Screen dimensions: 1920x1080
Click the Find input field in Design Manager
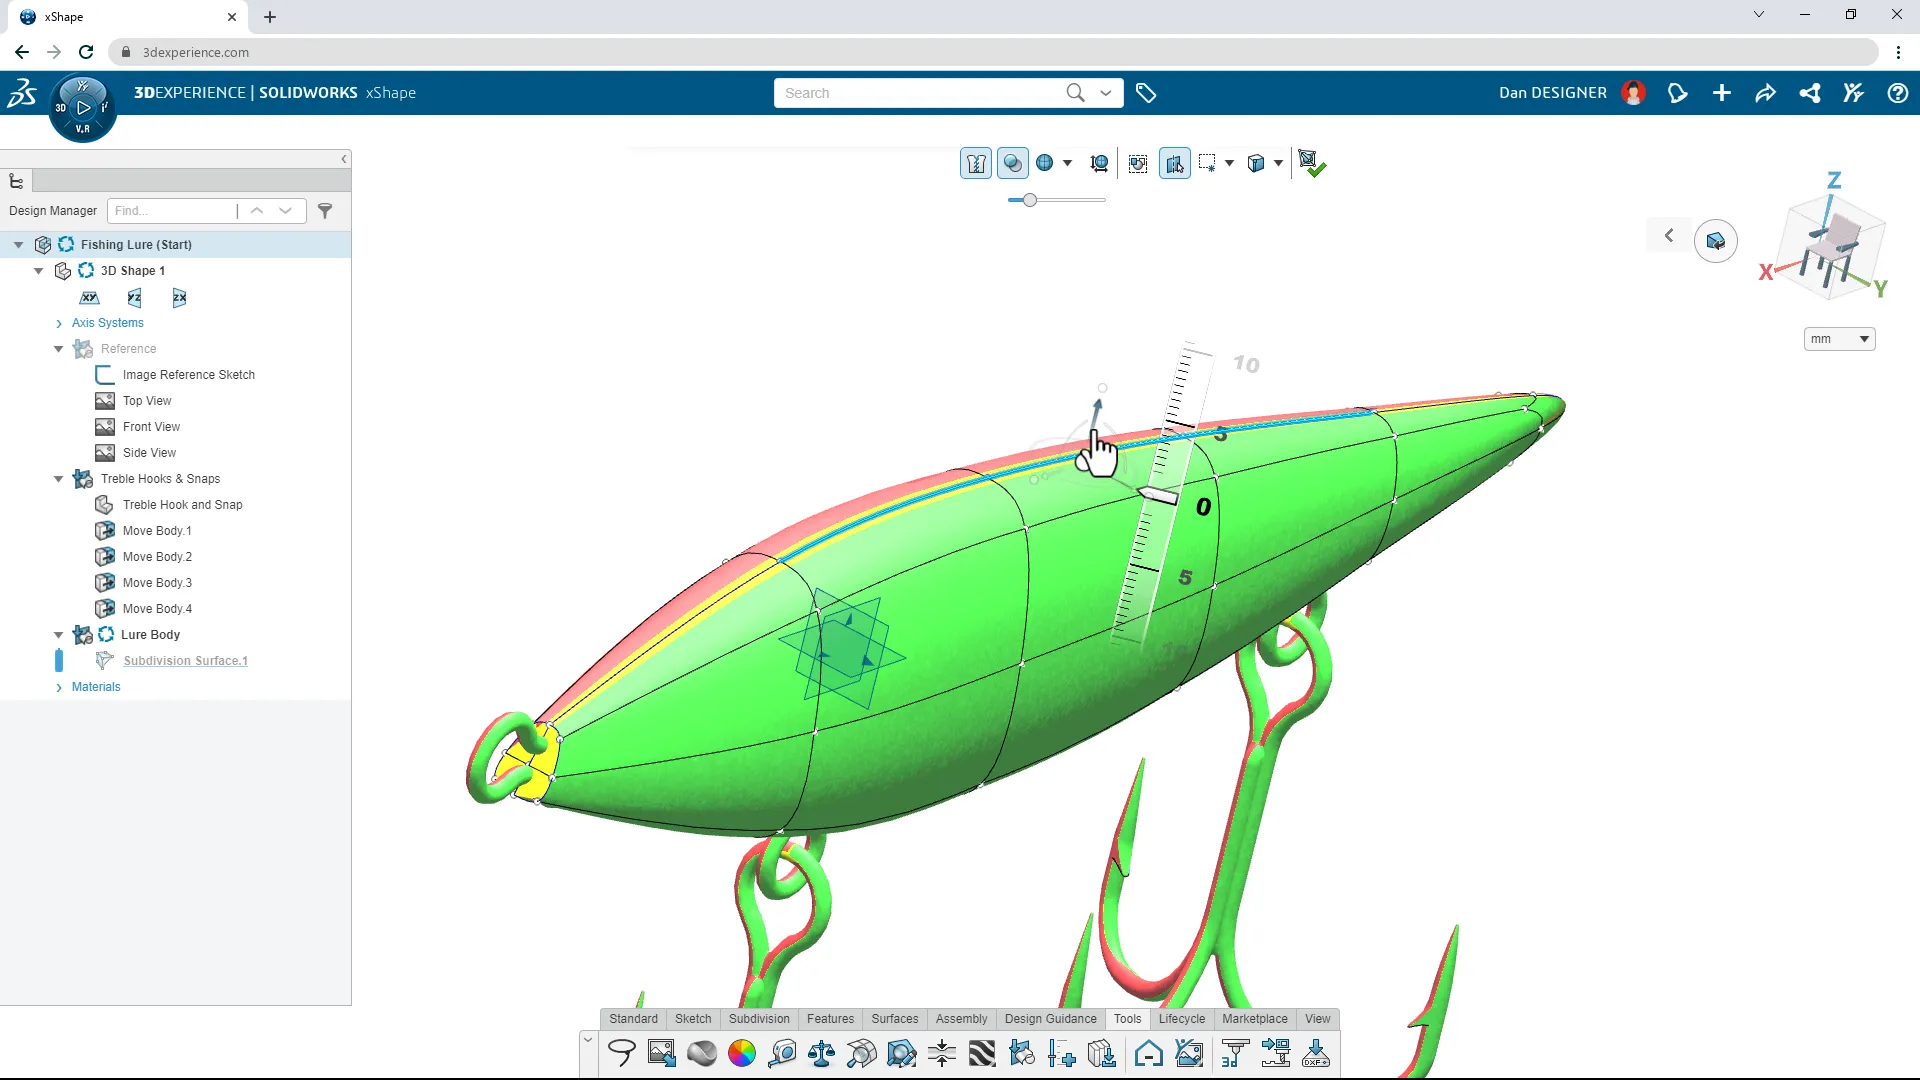tap(172, 211)
